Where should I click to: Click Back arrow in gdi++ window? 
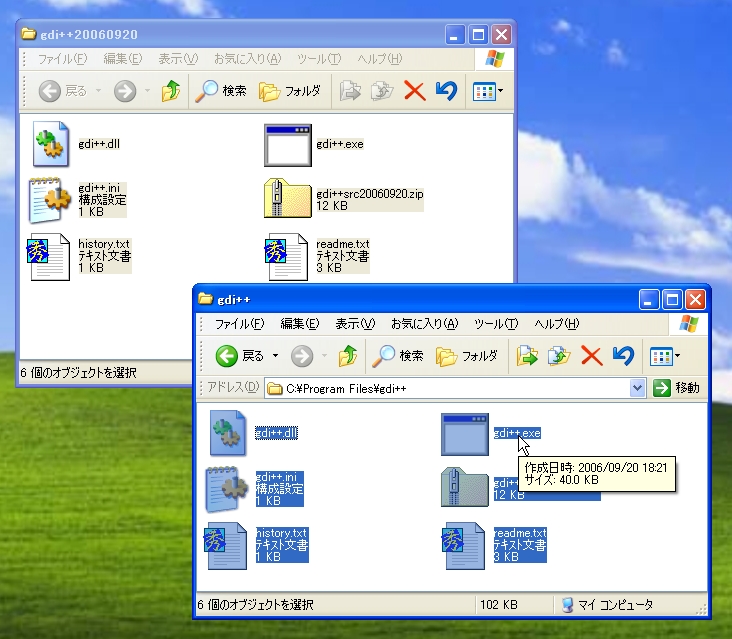pyautogui.click(x=226, y=356)
